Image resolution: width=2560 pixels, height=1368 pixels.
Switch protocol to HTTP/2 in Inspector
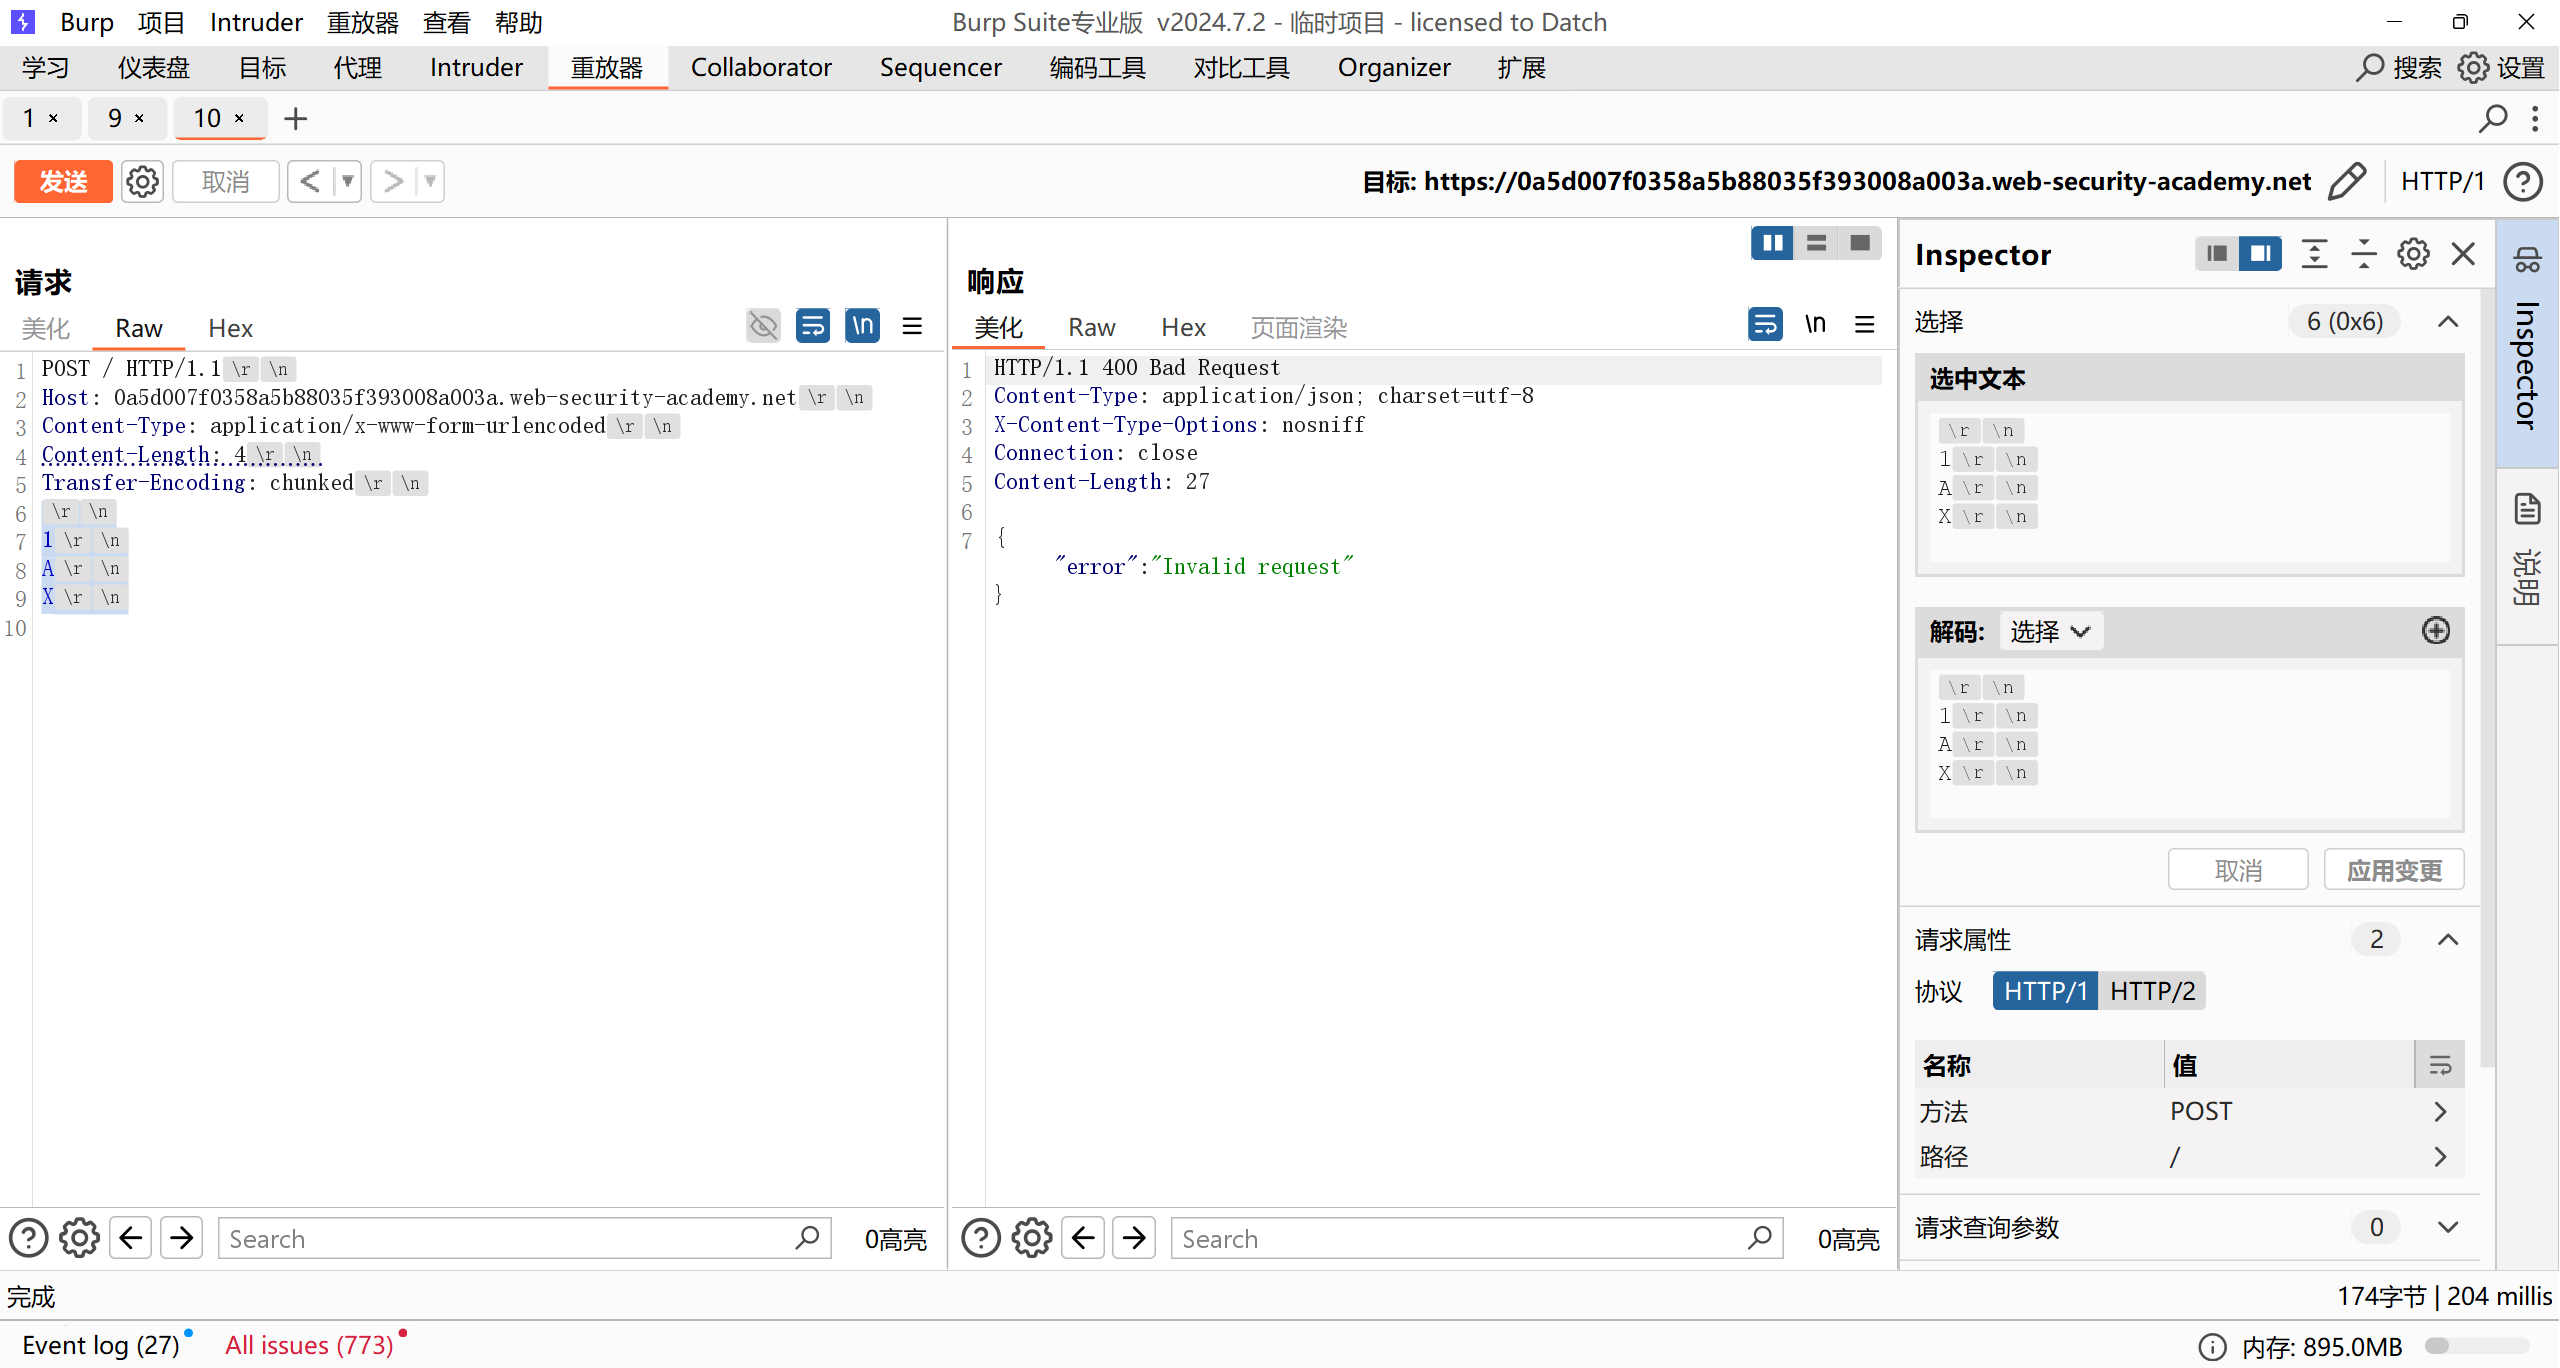point(2152,991)
